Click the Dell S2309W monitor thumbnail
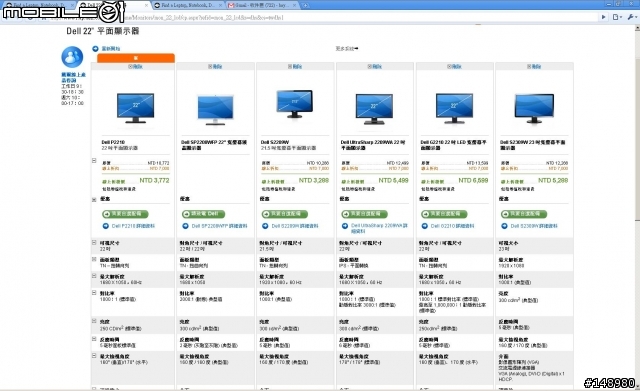 click(x=534, y=109)
